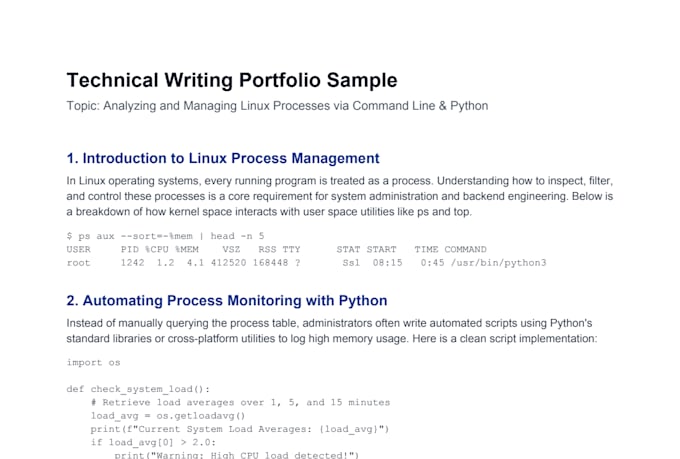Click the code line 'load_avg = os.getloadavg()'
This screenshot has width=680, height=459.
coord(168,416)
